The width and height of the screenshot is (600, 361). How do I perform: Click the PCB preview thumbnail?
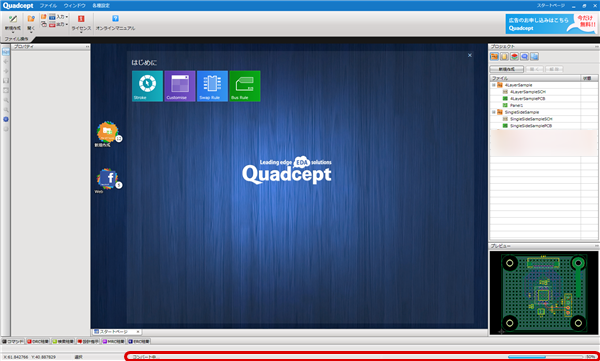pyautogui.click(x=544, y=293)
